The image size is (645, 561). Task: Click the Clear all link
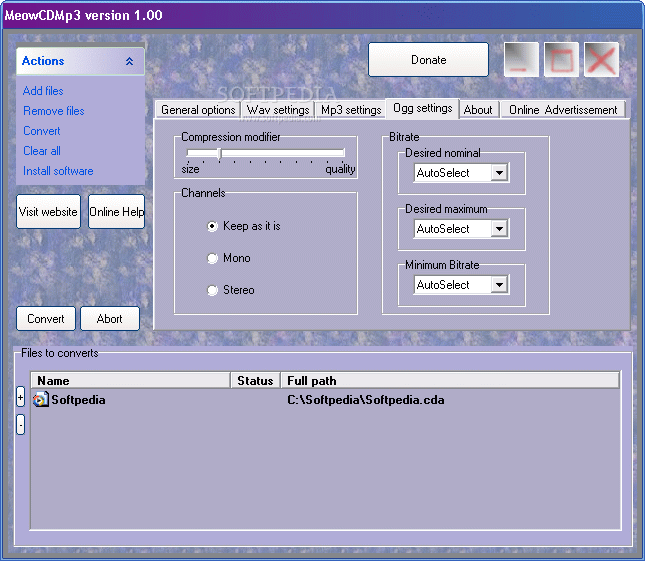tap(42, 151)
